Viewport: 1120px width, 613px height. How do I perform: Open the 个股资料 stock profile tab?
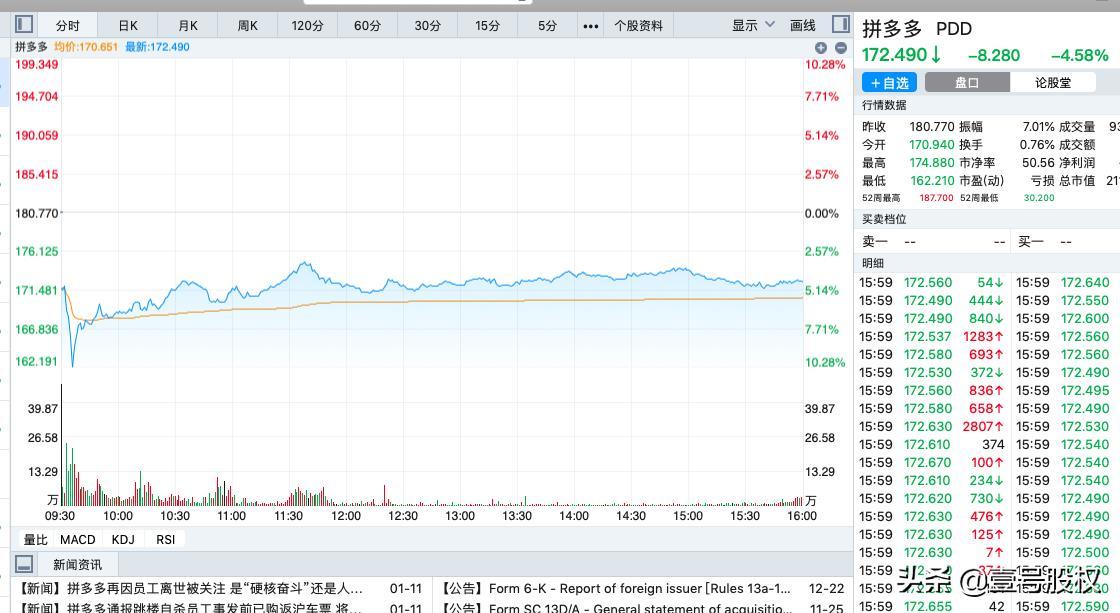(639, 26)
